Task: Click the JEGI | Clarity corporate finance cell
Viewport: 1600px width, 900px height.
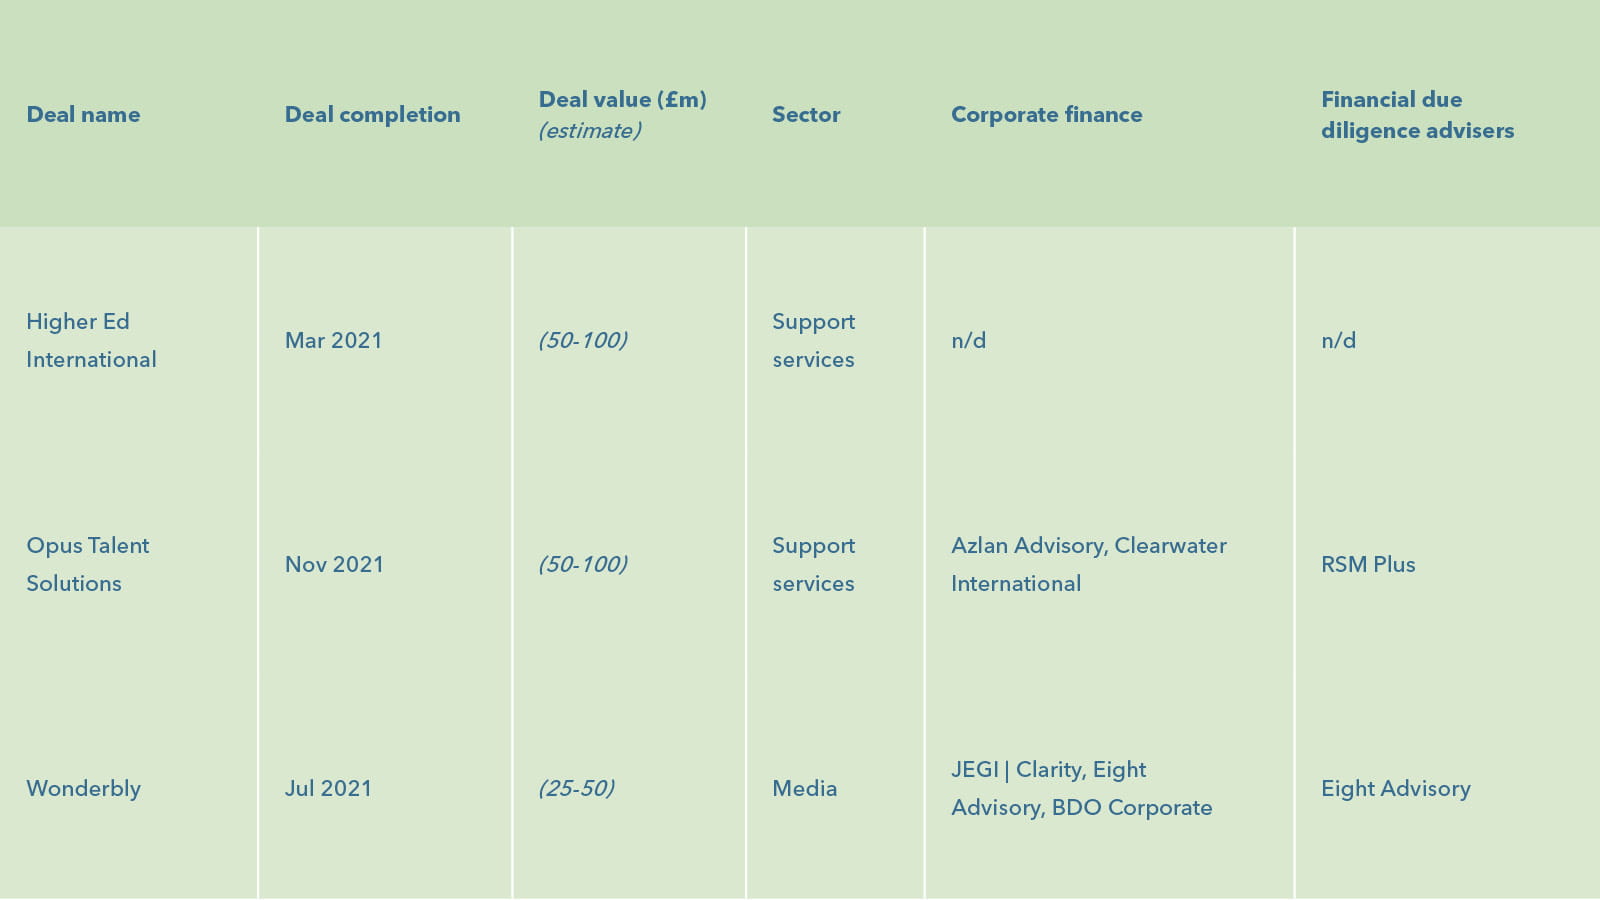Action: pyautogui.click(x=1081, y=788)
